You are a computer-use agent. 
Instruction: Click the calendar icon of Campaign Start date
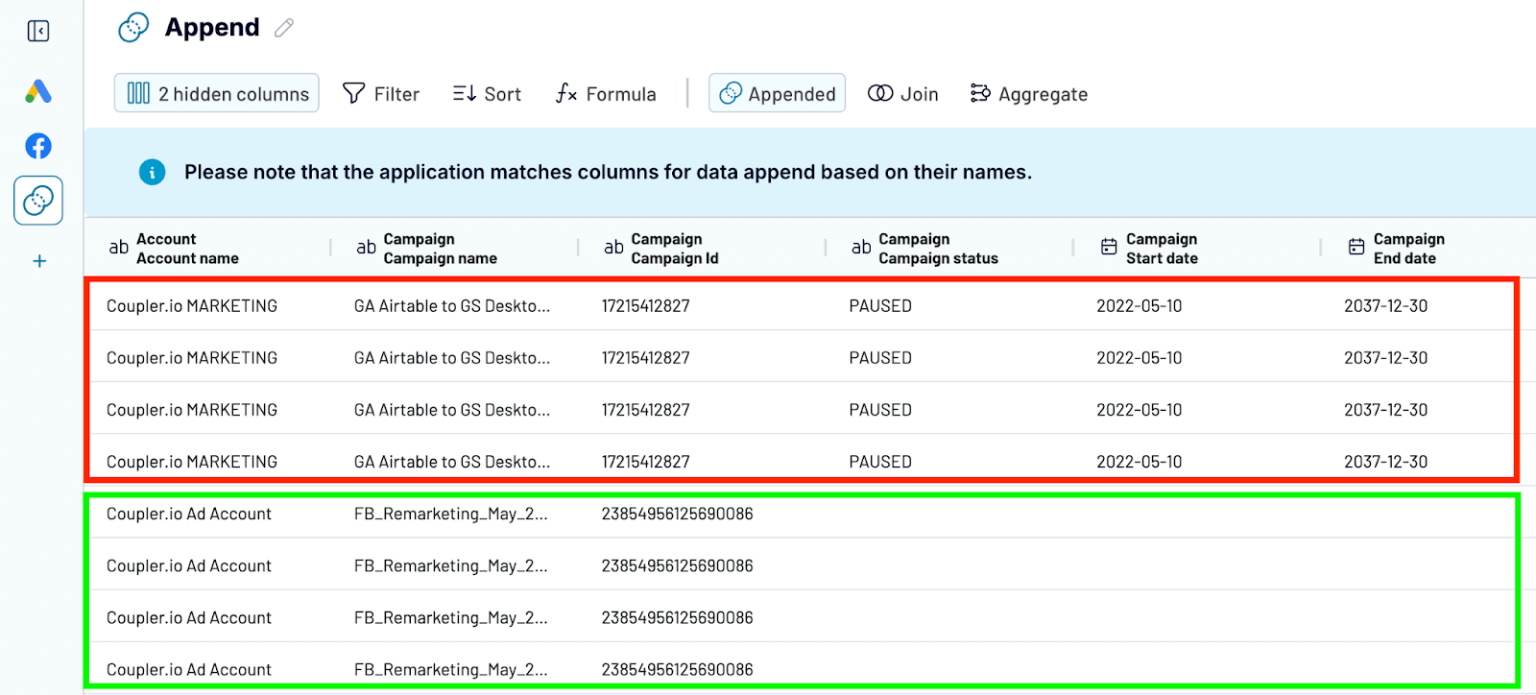click(x=1108, y=247)
